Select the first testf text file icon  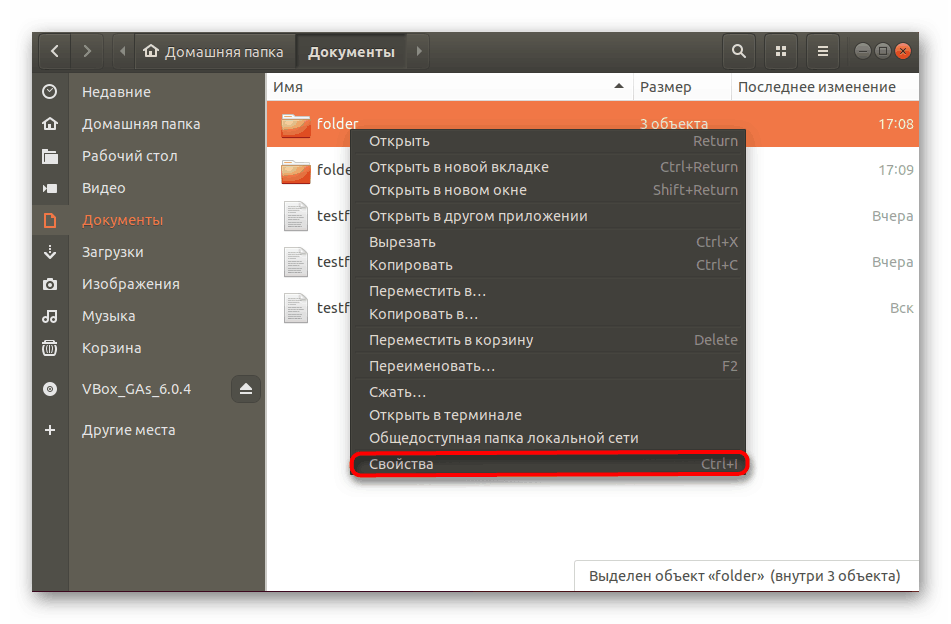[296, 216]
